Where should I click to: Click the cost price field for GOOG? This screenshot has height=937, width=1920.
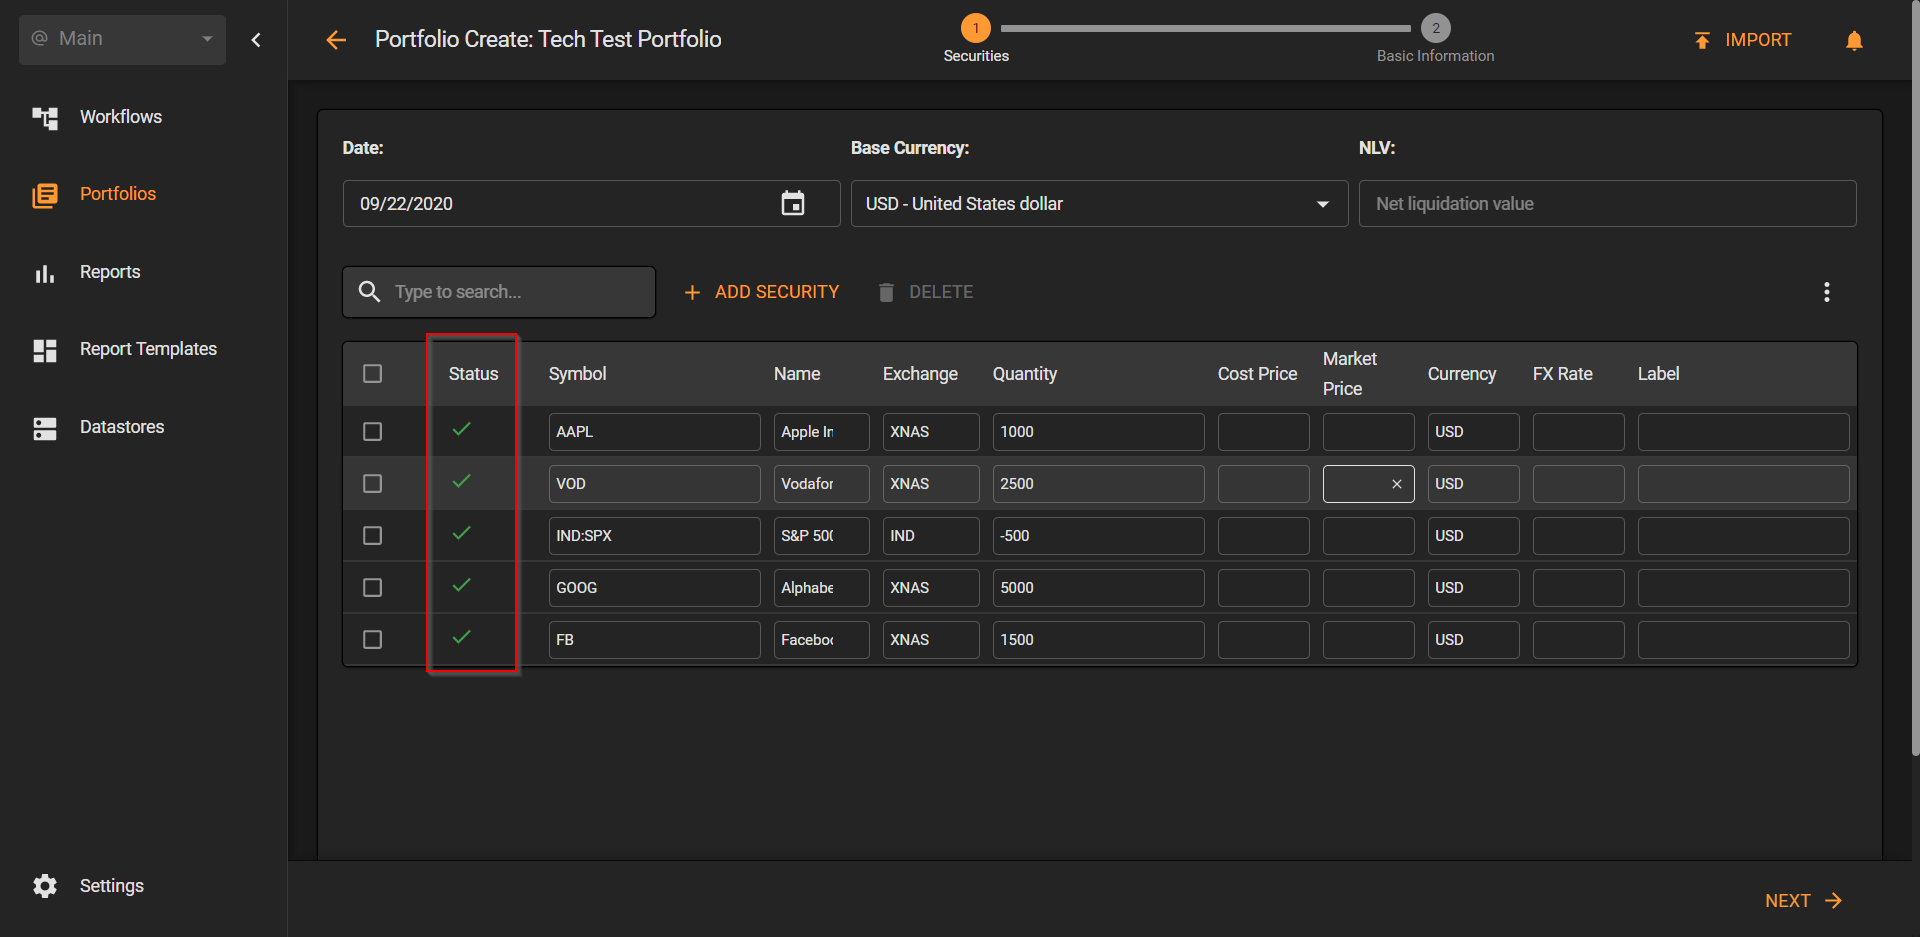tap(1264, 588)
